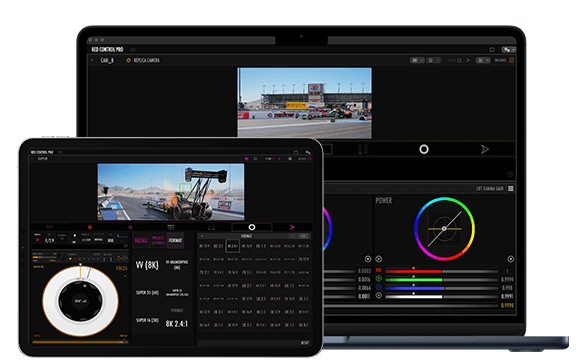Image resolution: width=584 pixels, height=360 pixels.
Task: Select the red channel icon under Power
Action: [379, 270]
